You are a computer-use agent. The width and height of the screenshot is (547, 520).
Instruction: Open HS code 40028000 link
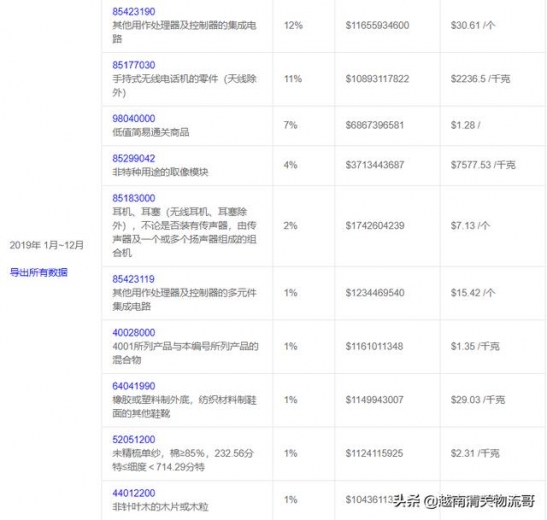click(x=134, y=333)
